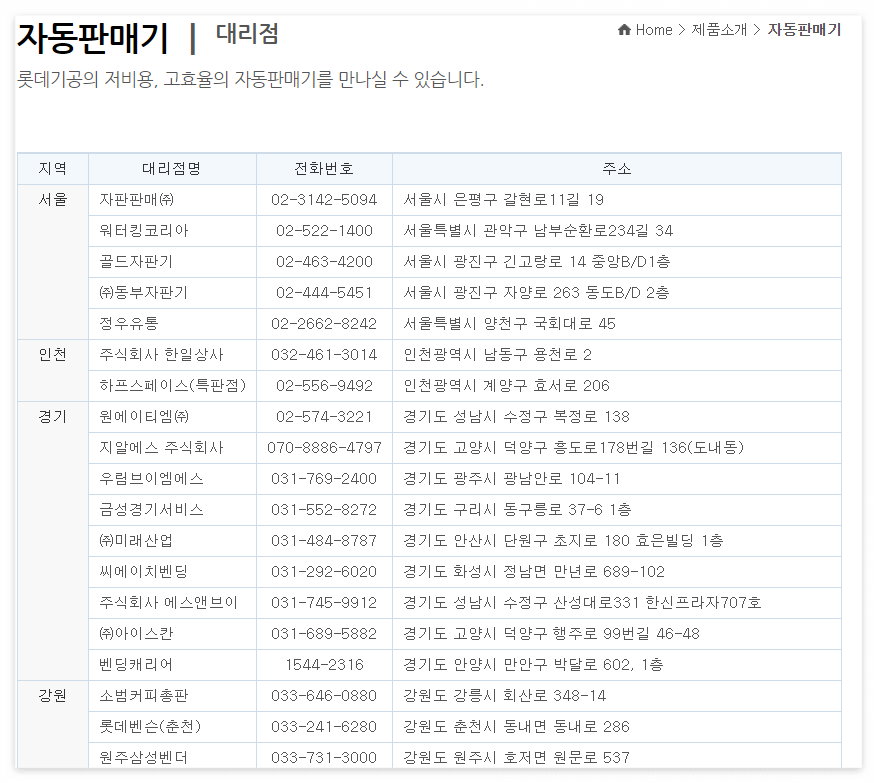Click address 경기도 성남시 수정구 복정로 138
The width and height of the screenshot is (877, 783).
coord(517,417)
